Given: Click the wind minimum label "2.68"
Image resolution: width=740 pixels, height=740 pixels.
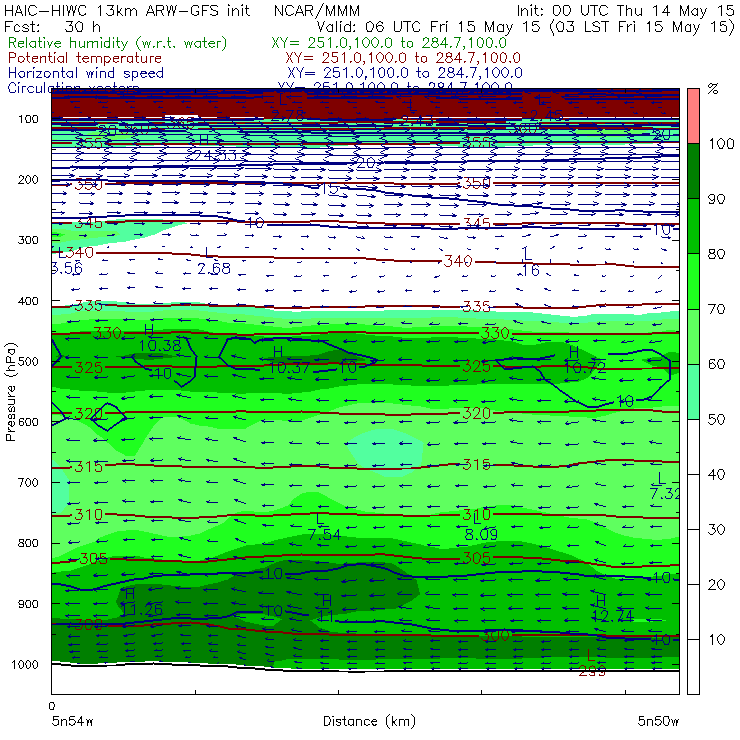Looking at the screenshot, I should 214,269.
